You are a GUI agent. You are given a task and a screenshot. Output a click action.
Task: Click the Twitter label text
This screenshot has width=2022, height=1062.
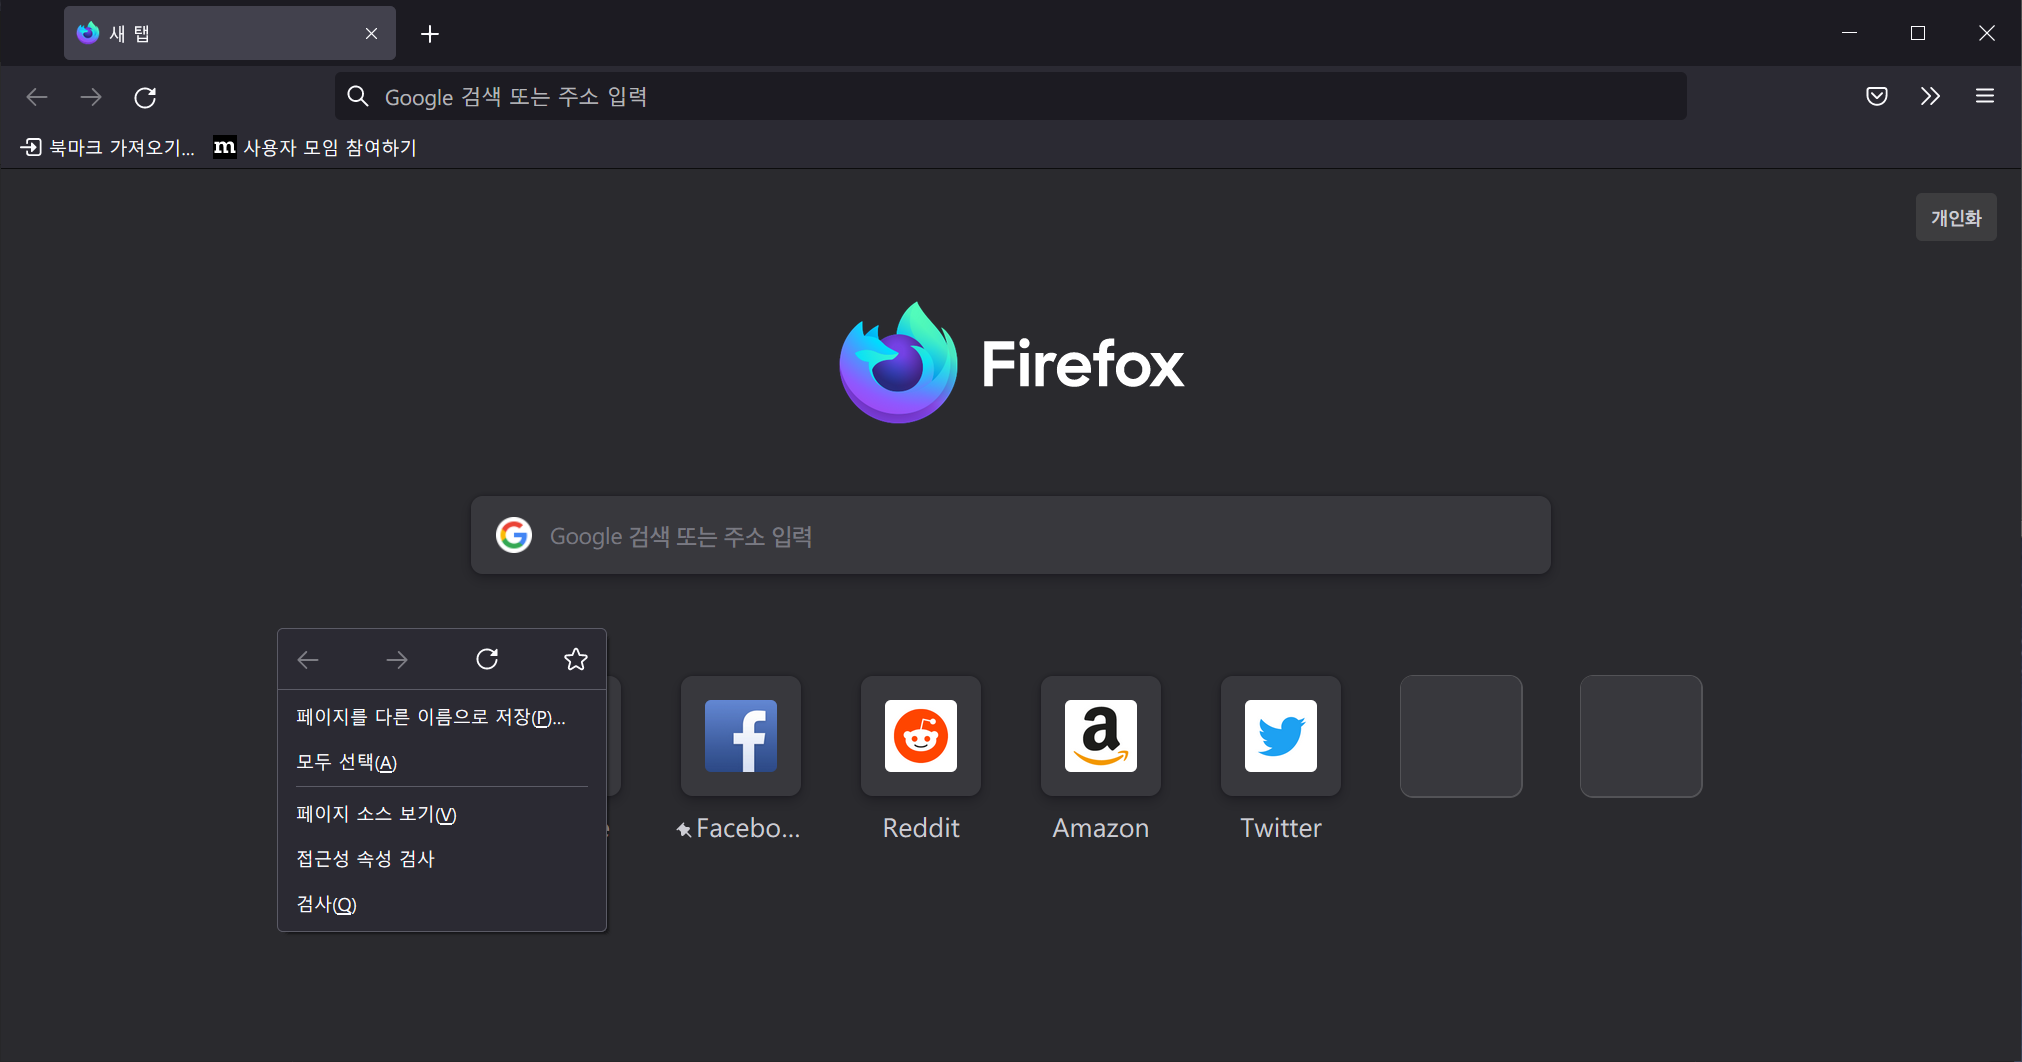[x=1281, y=828]
